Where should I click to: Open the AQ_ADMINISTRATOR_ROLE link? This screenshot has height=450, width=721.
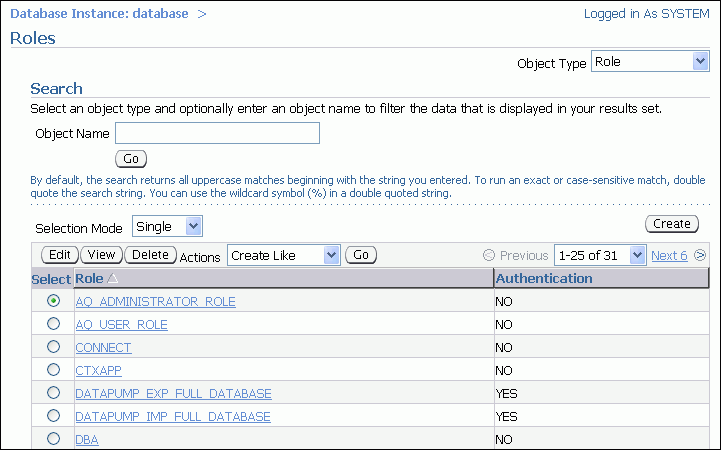(155, 301)
